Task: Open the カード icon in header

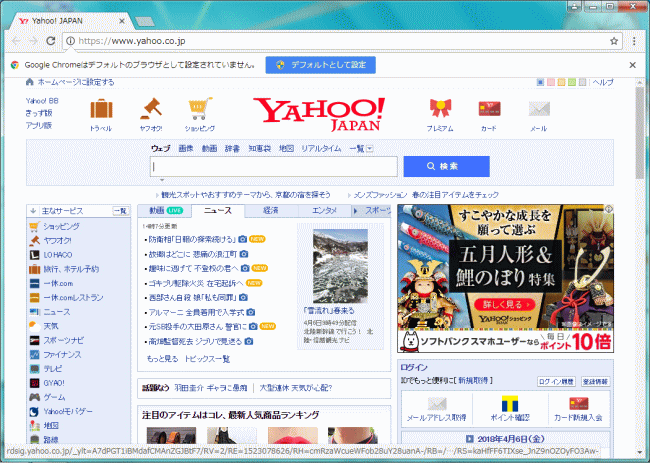Action: click(x=489, y=109)
